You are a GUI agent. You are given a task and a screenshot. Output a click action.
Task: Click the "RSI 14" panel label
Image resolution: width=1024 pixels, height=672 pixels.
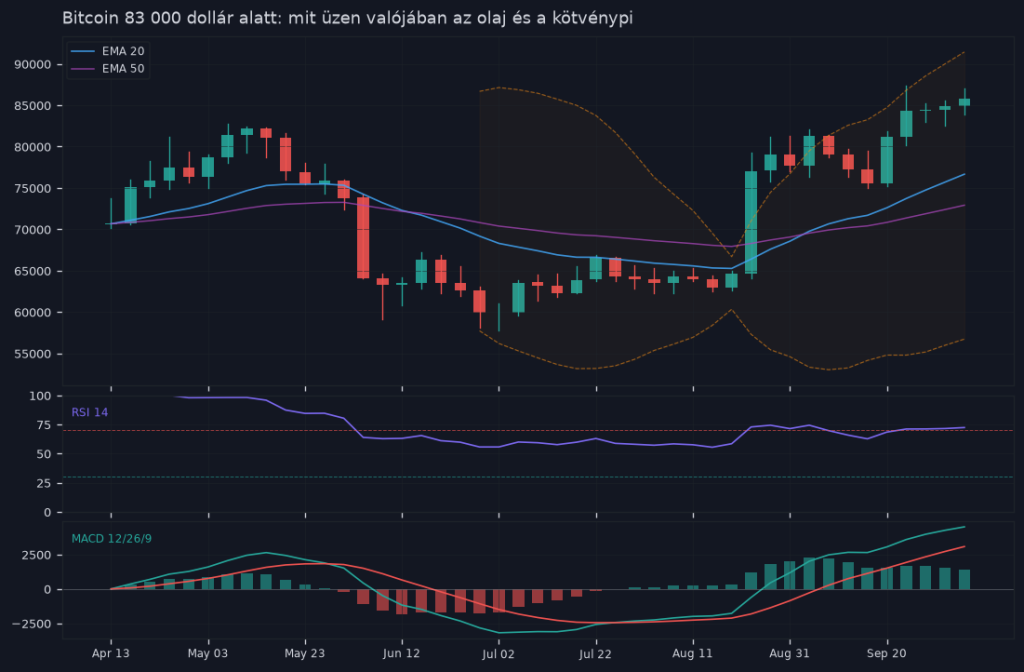pyautogui.click(x=89, y=412)
